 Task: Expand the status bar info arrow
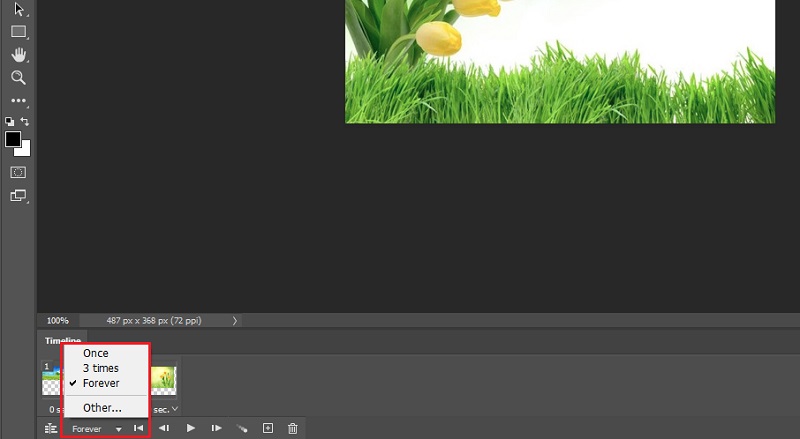[x=235, y=321]
